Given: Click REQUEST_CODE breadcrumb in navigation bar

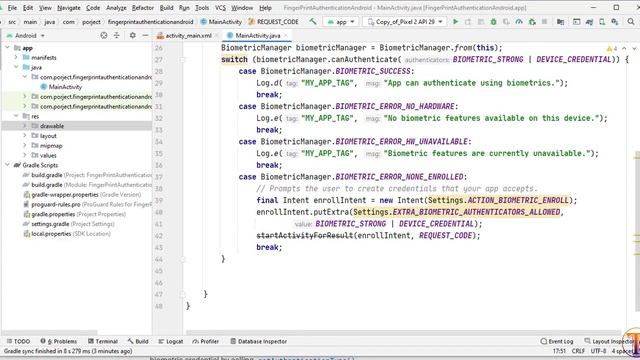Looking at the screenshot, I should pos(273,22).
